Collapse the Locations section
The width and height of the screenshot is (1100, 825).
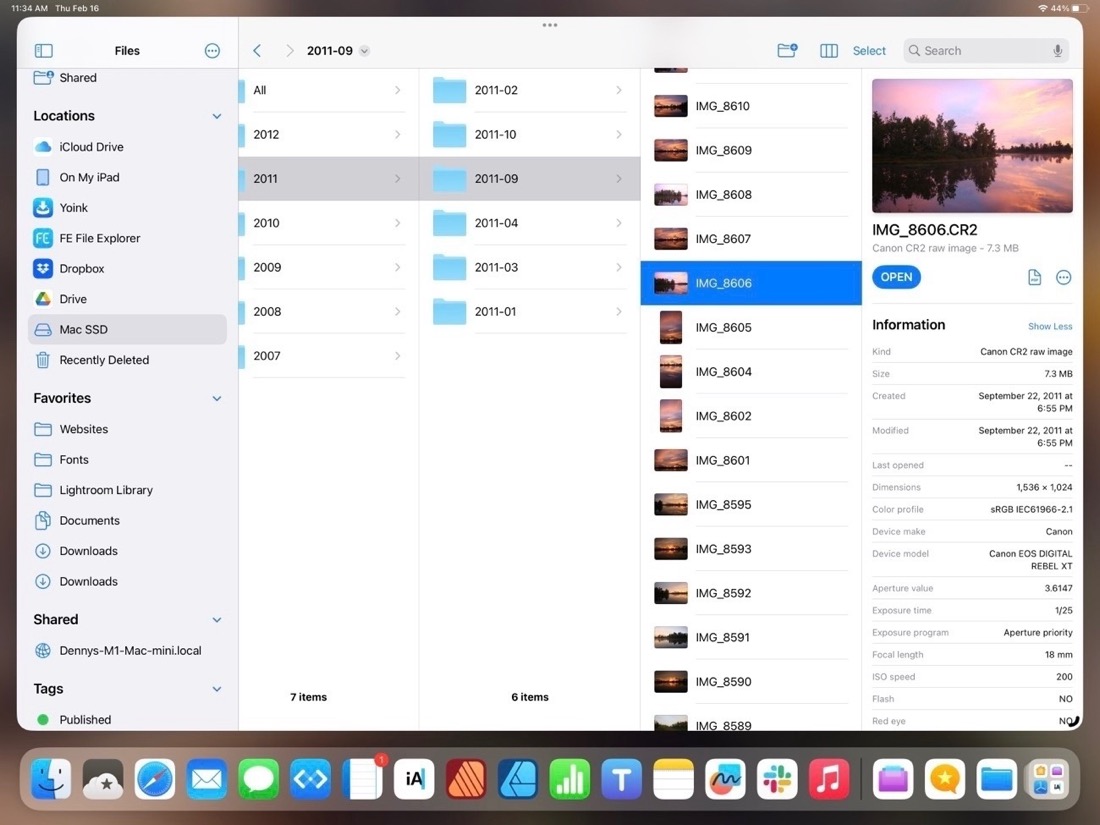click(216, 115)
